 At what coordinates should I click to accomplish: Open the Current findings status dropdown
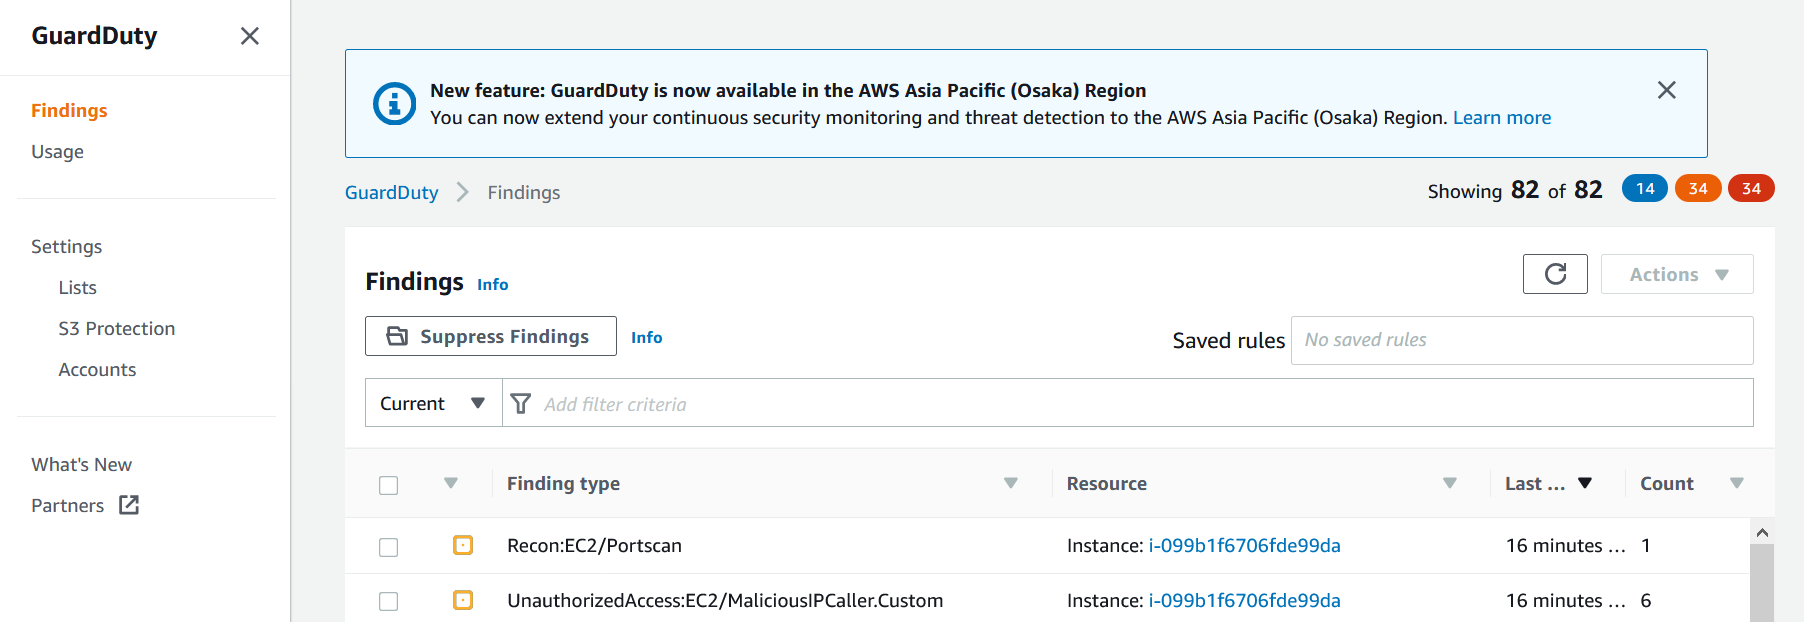point(433,403)
